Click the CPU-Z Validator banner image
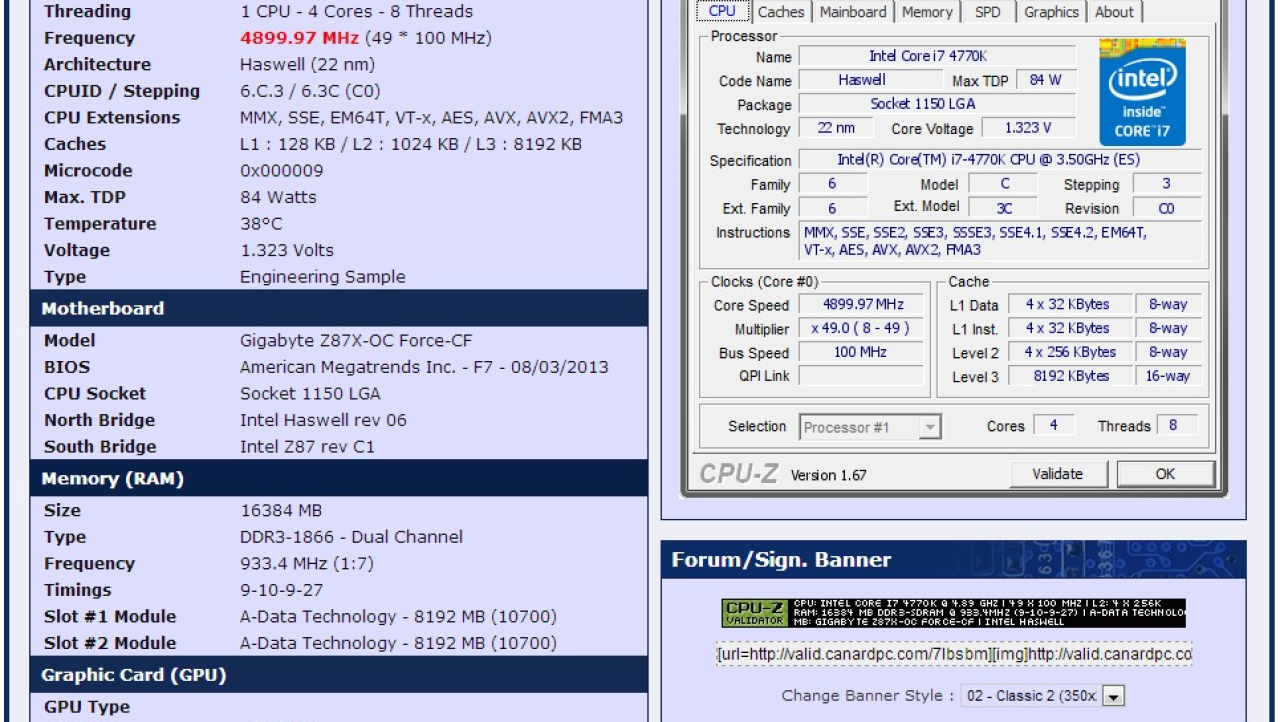The height and width of the screenshot is (722, 1280). [x=953, y=613]
